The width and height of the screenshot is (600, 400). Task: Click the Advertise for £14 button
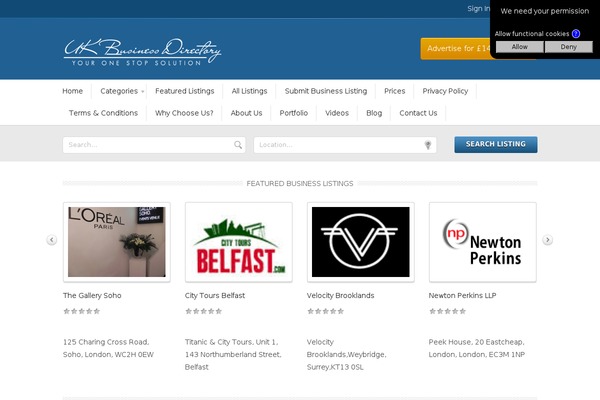[x=455, y=49]
